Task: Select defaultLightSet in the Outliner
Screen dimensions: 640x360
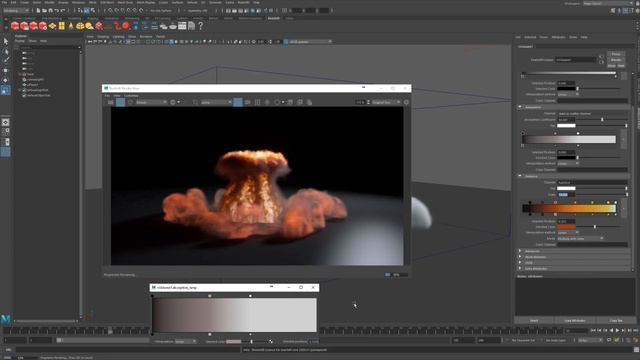Action: 38,90
